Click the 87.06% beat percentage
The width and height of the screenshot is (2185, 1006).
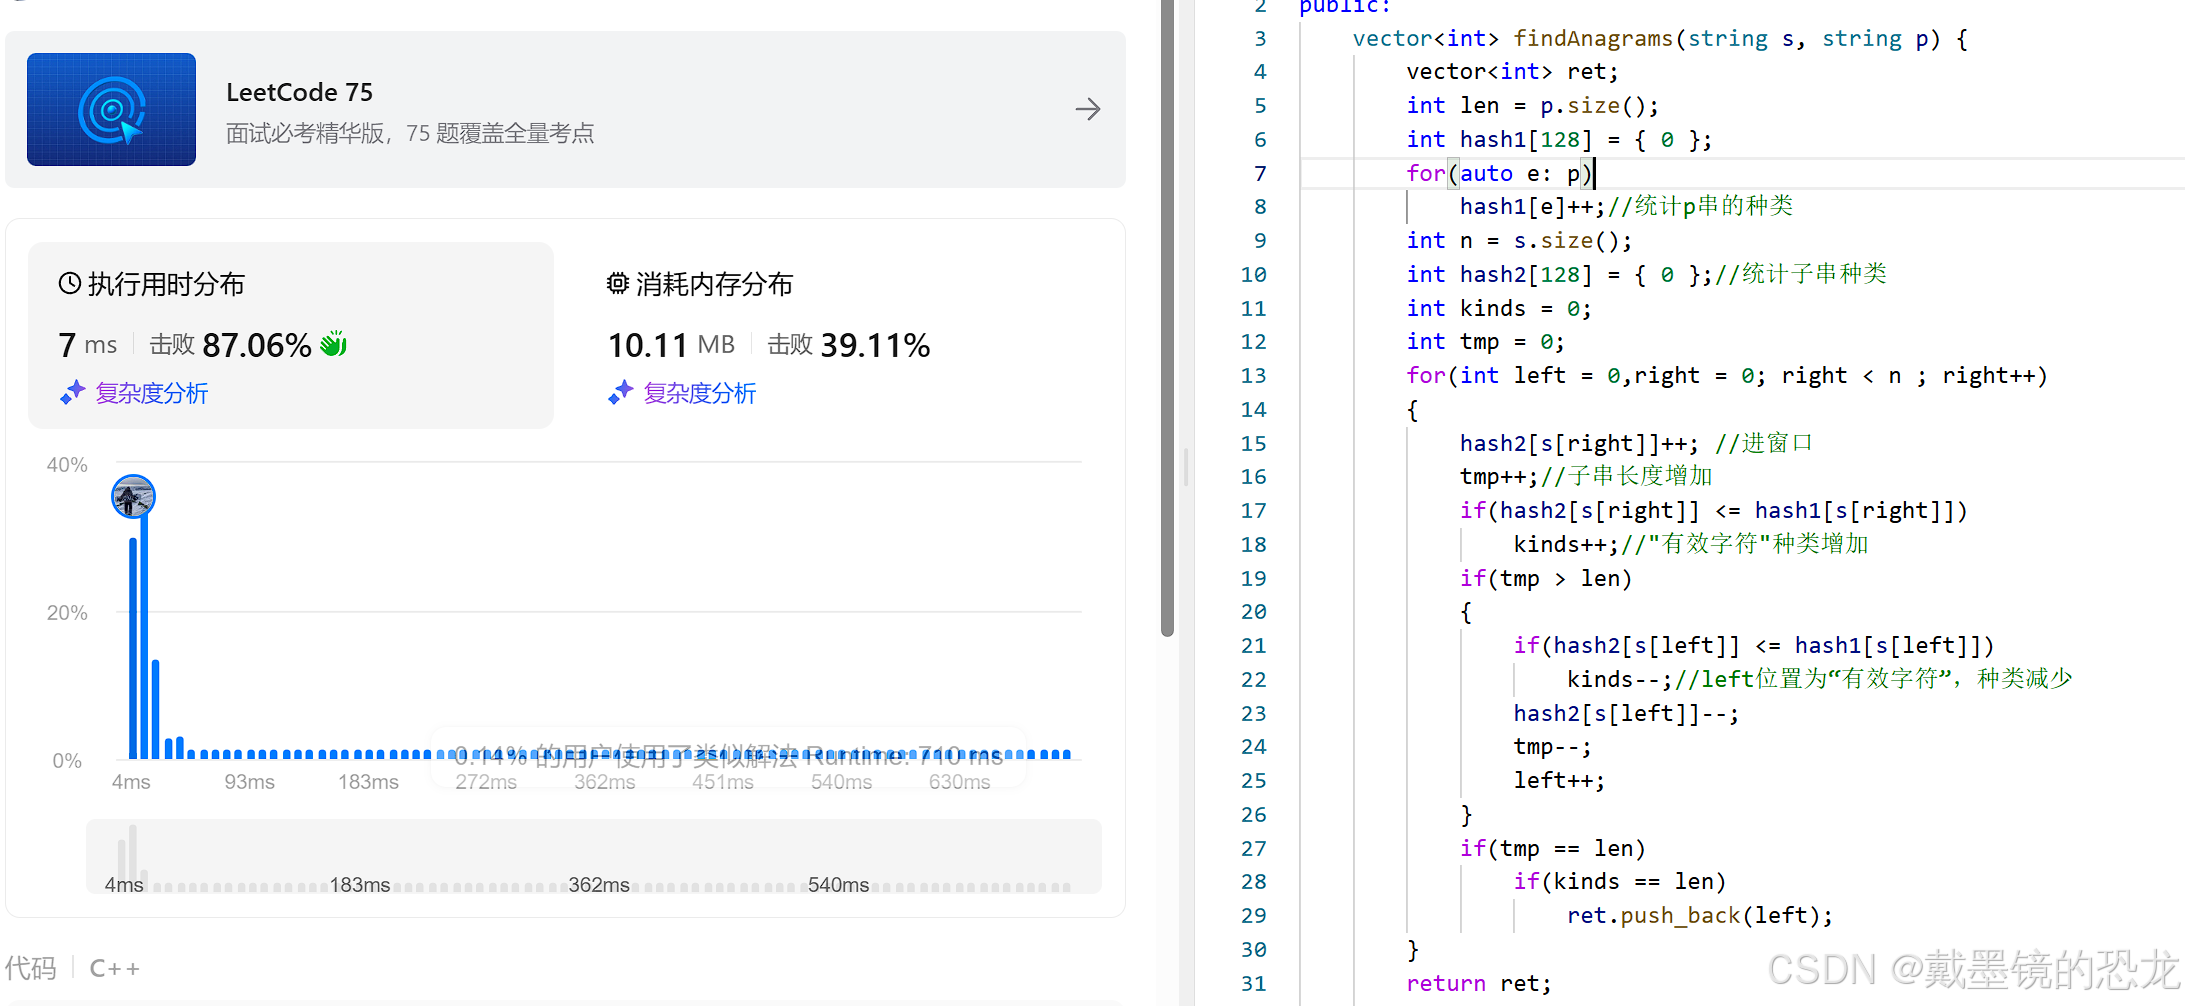tap(257, 345)
